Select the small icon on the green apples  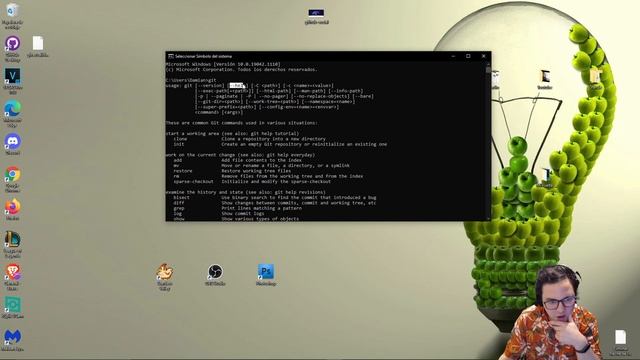click(x=545, y=177)
